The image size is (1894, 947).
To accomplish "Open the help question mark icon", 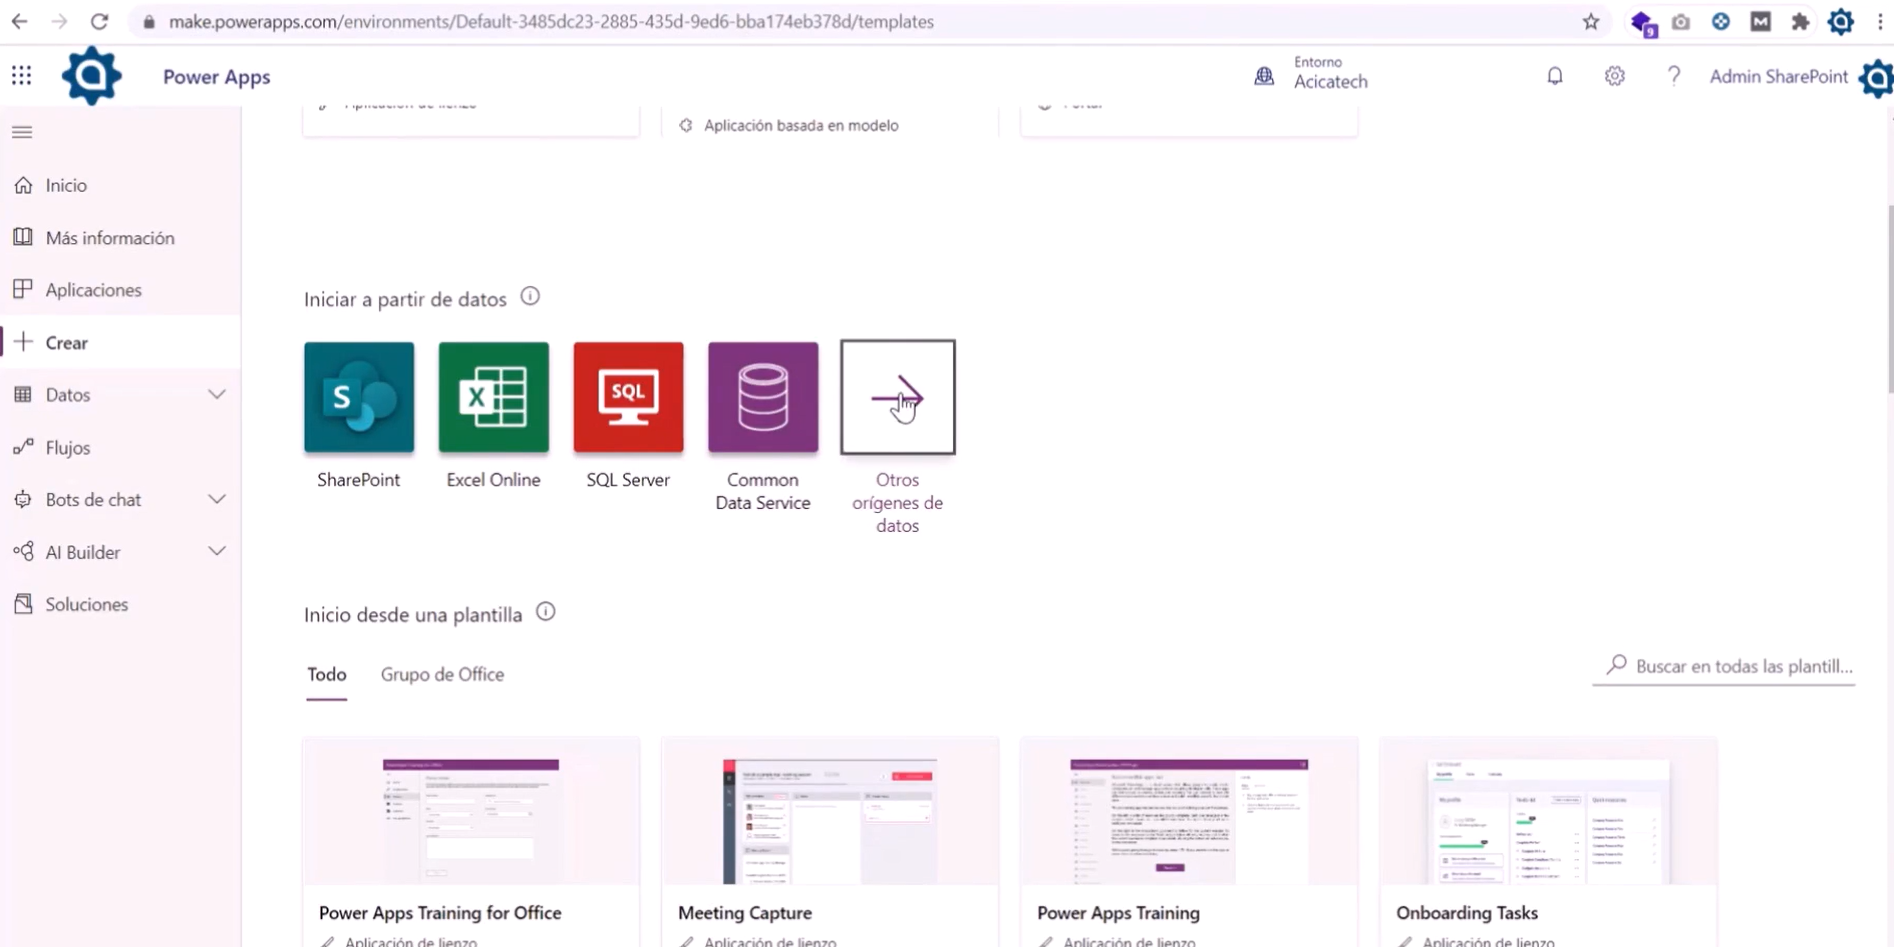I will (1674, 75).
